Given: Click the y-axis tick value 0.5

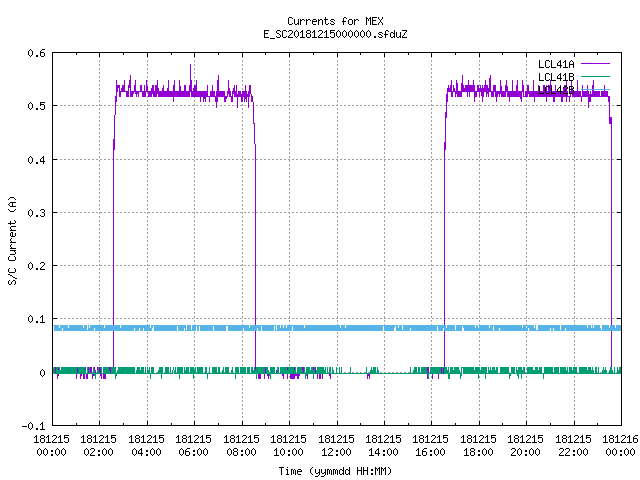Looking at the screenshot, I should pos(36,106).
